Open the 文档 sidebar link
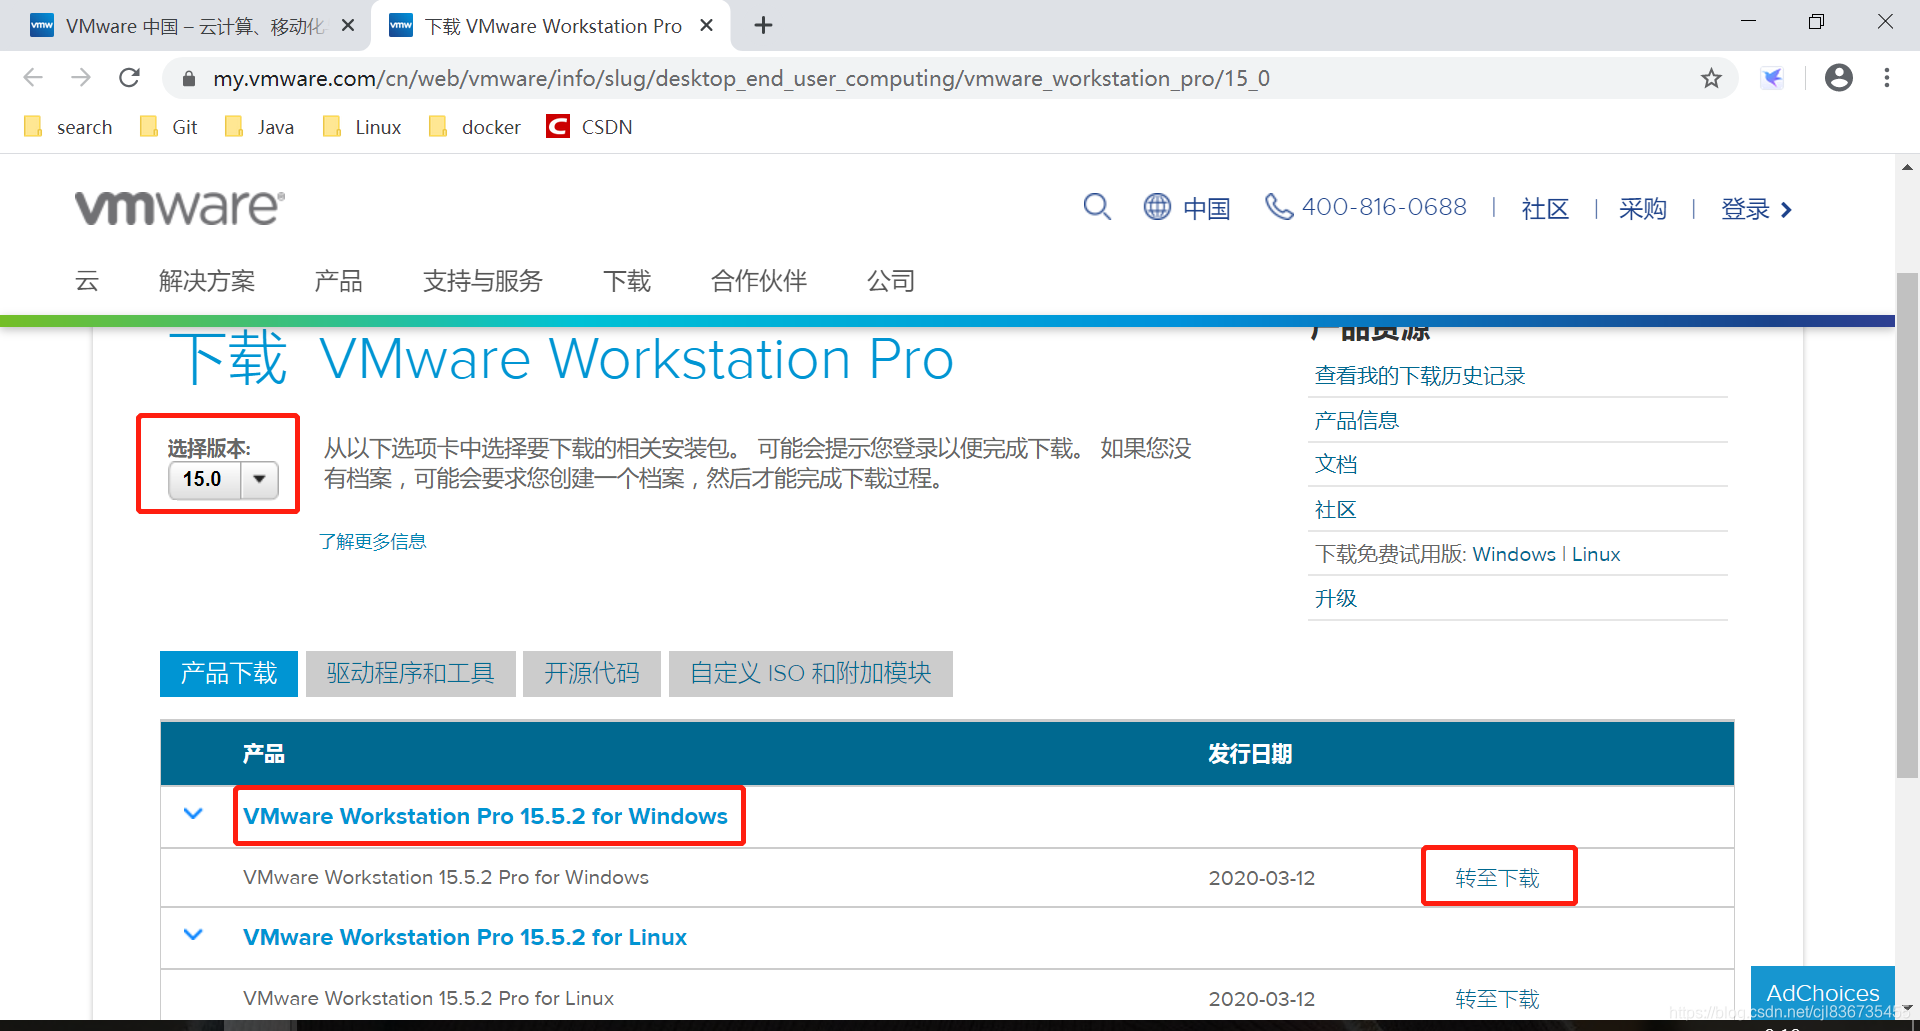Screen dimensions: 1920x1031 (x=1336, y=464)
